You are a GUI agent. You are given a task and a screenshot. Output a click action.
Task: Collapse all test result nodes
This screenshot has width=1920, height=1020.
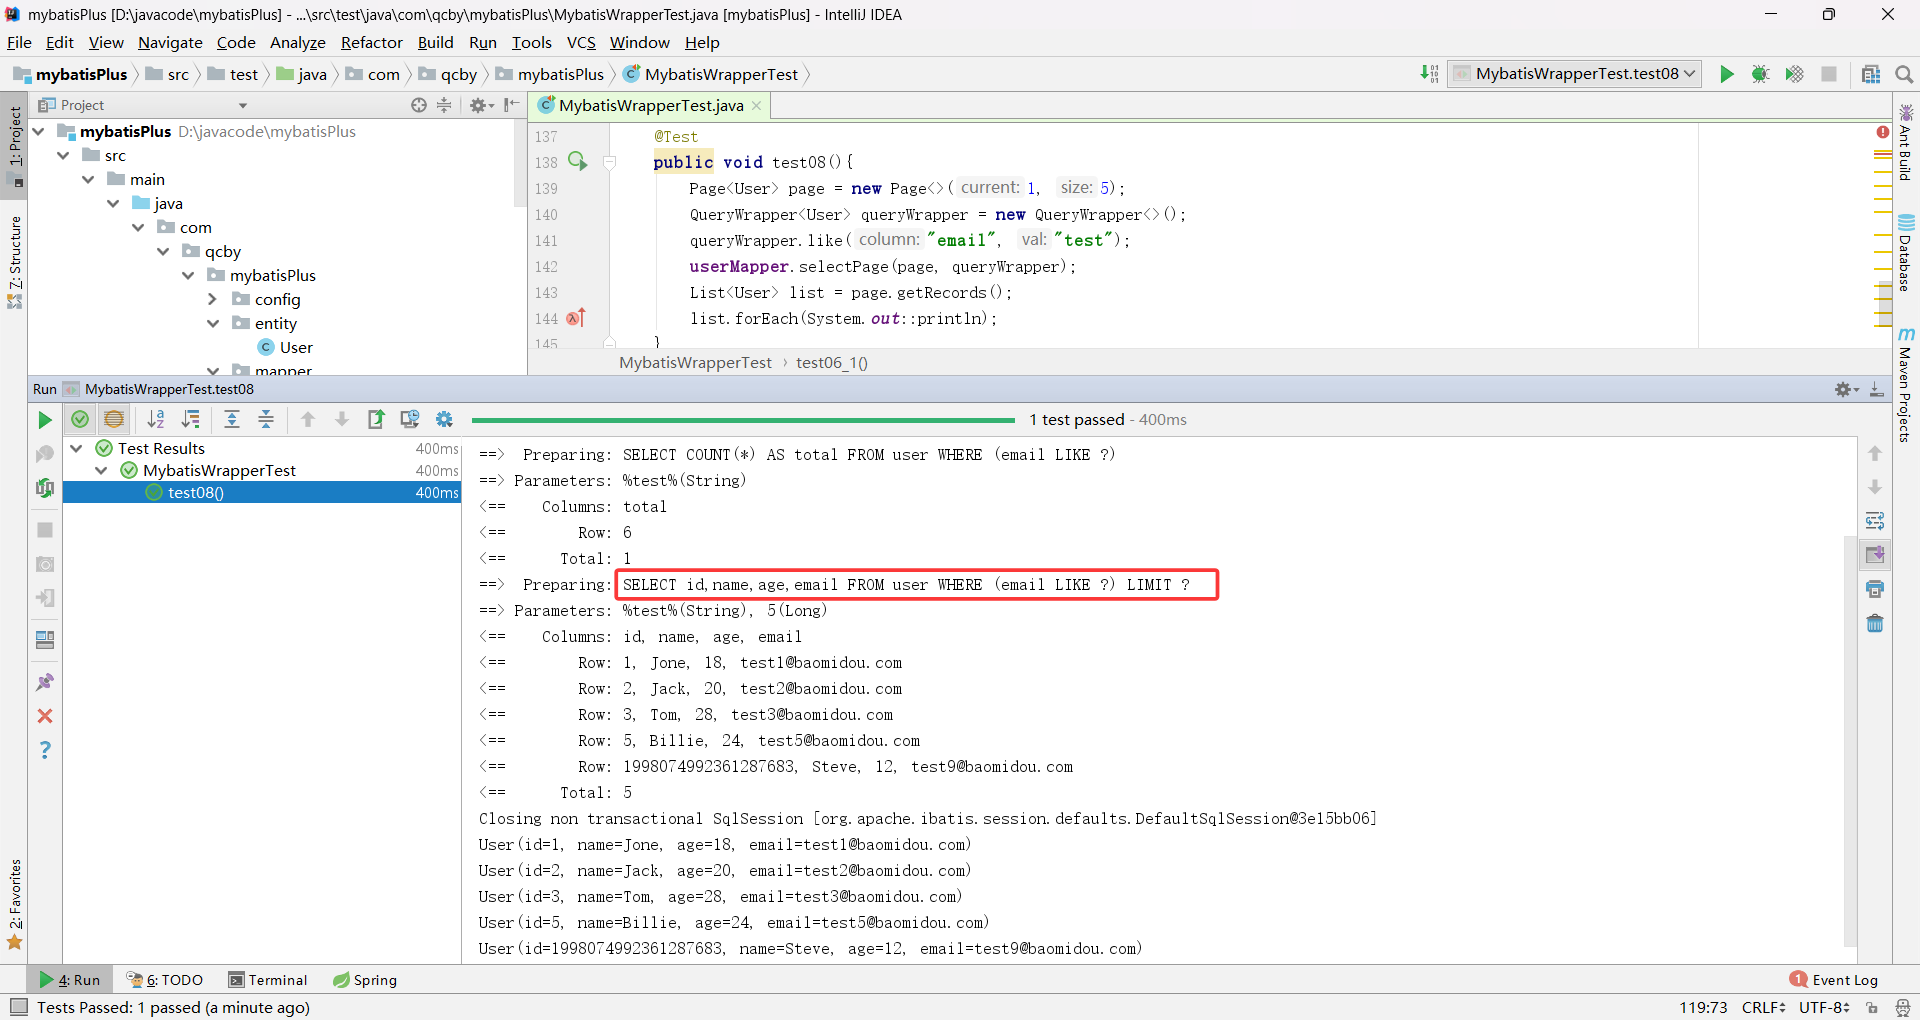pyautogui.click(x=266, y=420)
